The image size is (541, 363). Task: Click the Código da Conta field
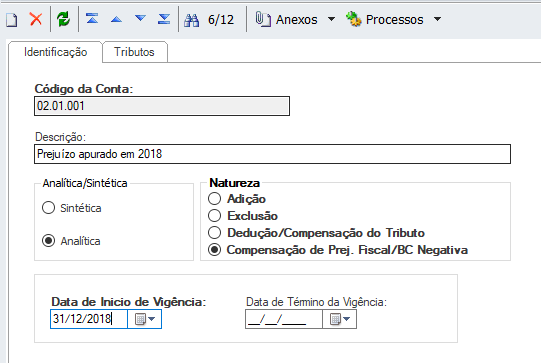[x=162, y=106]
